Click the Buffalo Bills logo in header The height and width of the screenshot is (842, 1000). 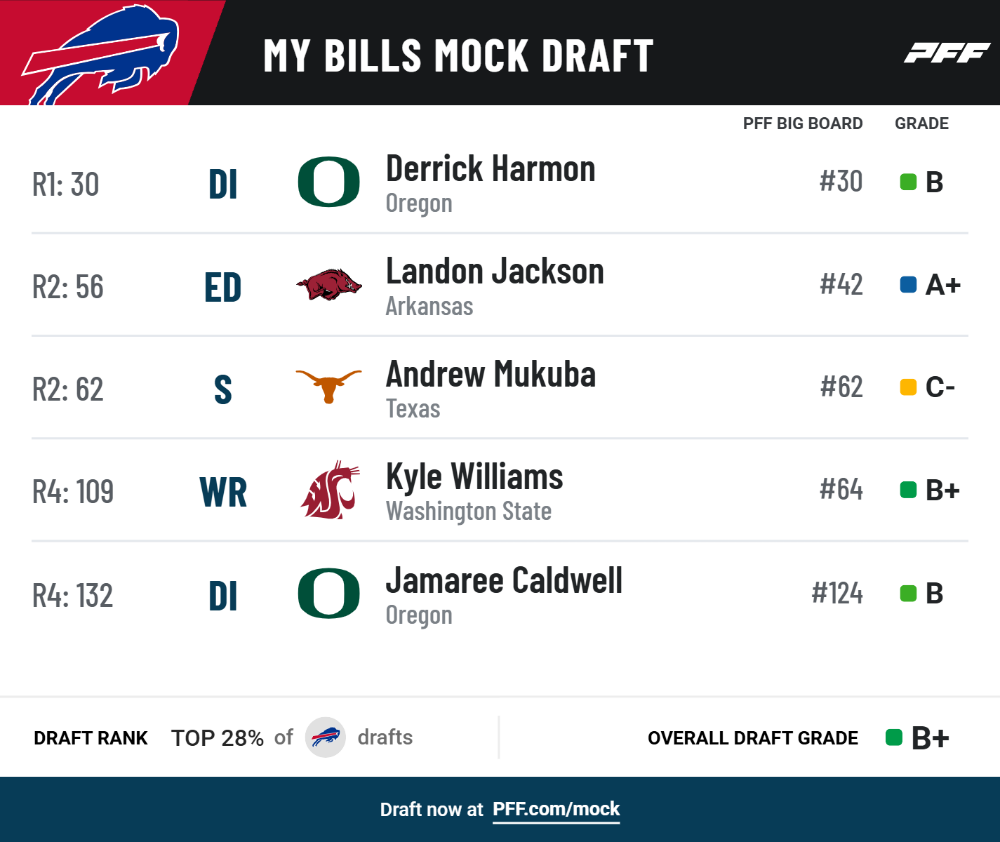point(101,55)
